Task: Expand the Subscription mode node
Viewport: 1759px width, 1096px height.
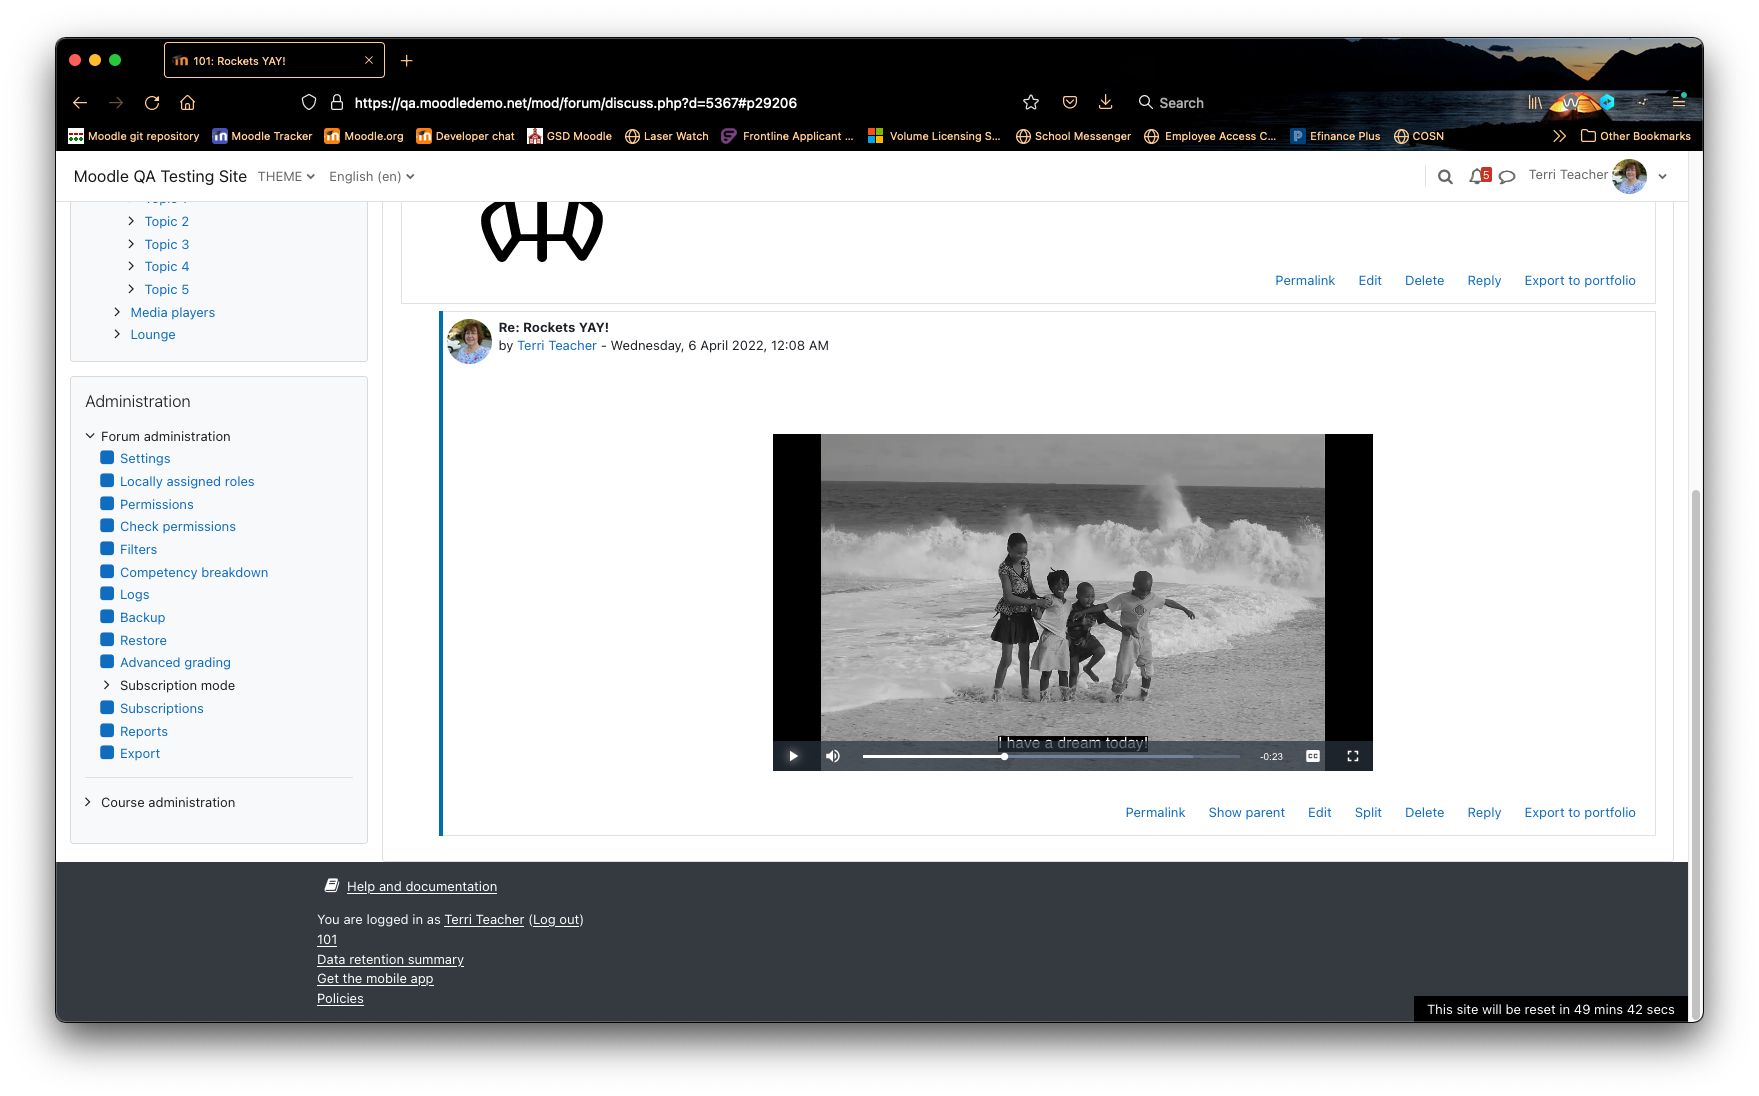Action: point(107,685)
